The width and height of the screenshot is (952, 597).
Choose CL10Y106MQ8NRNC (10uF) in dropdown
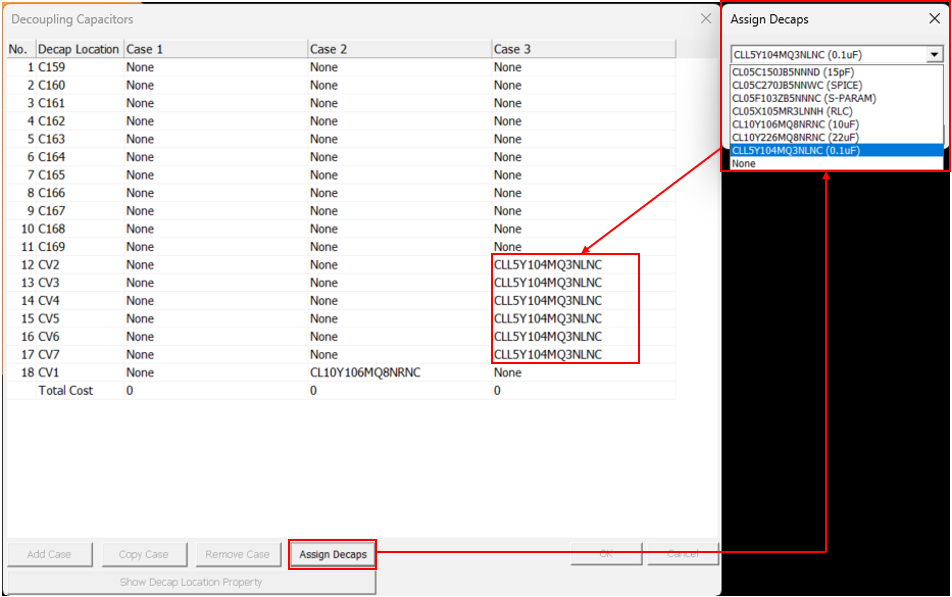(795, 124)
